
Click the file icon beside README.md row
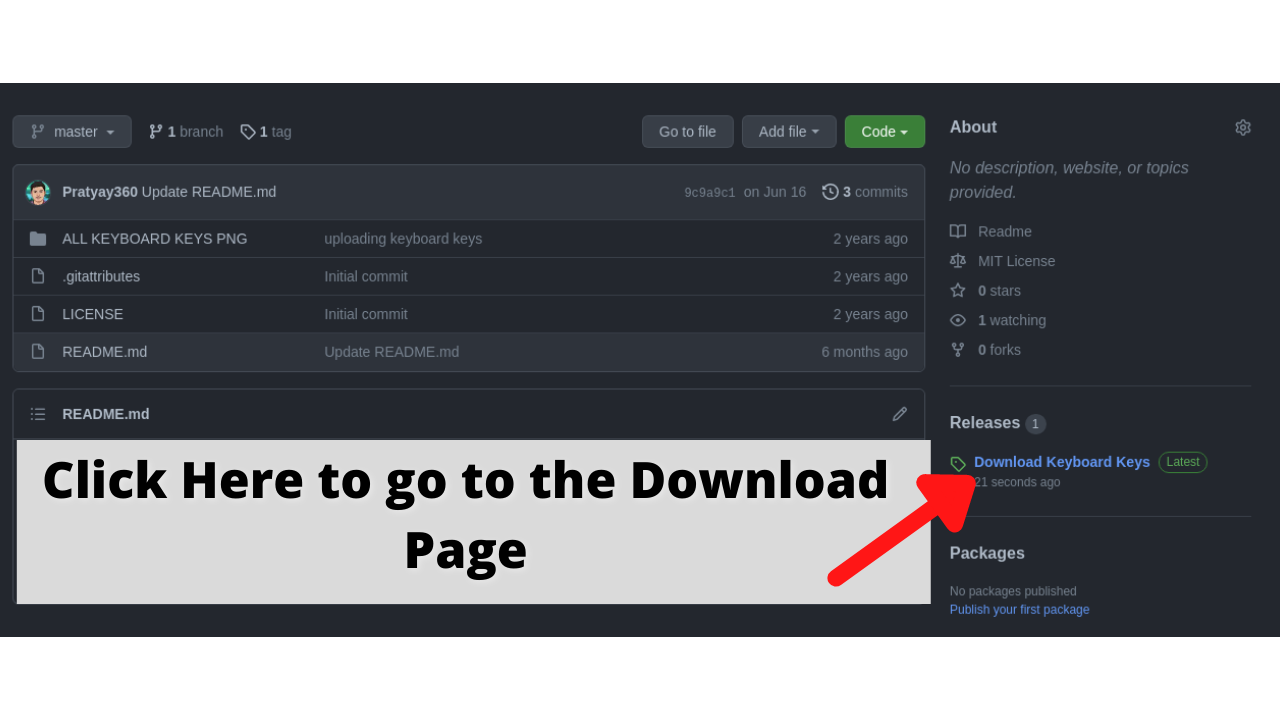click(38, 352)
